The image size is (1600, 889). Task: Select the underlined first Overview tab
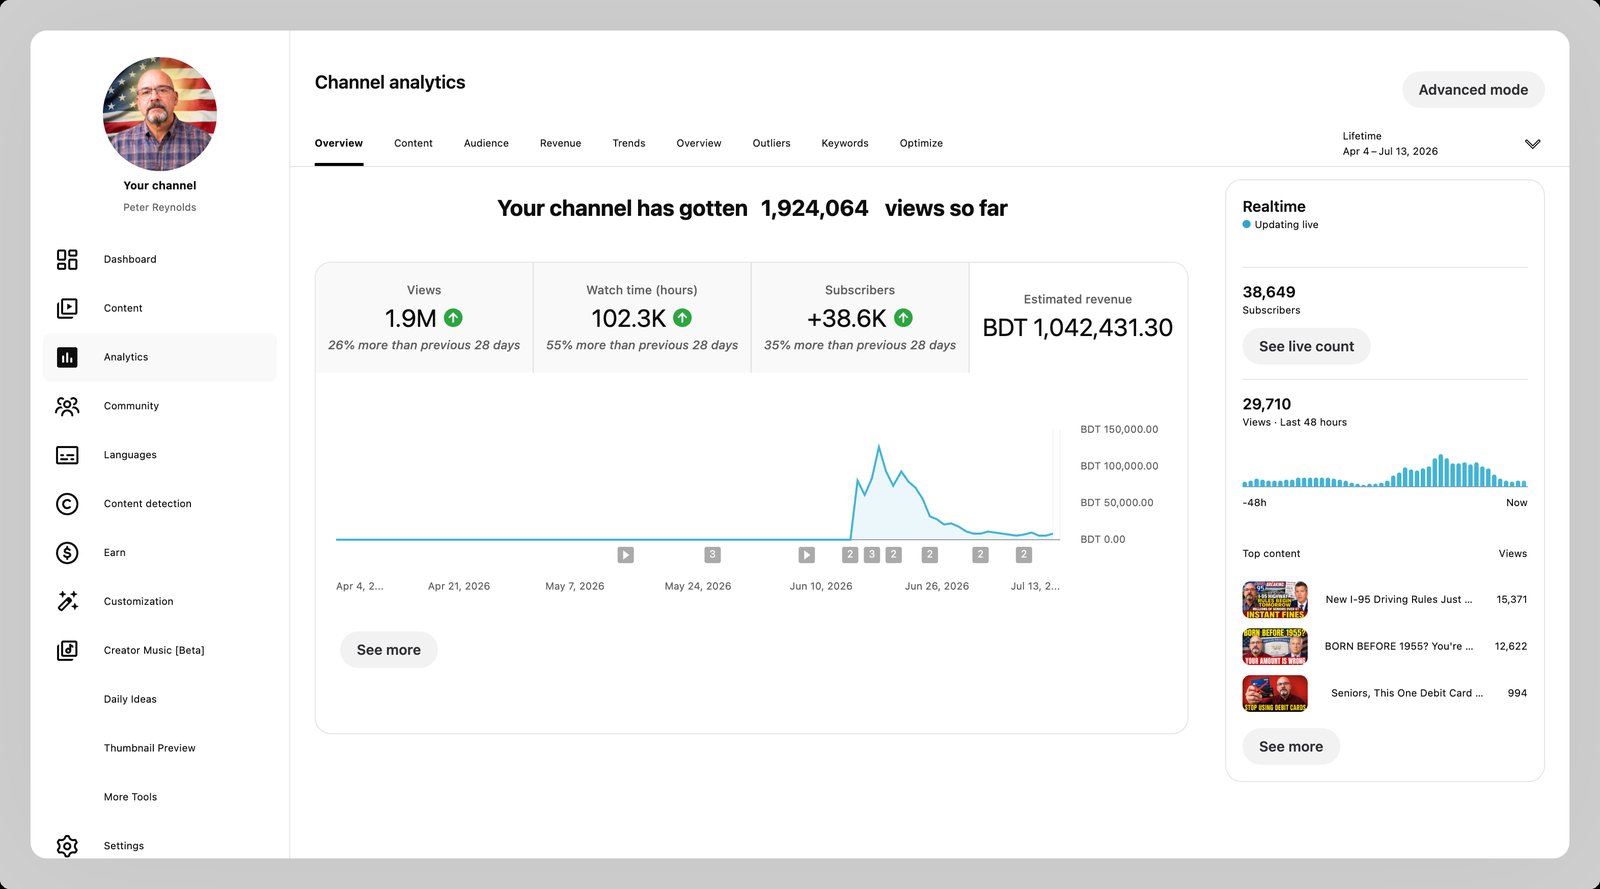(339, 143)
